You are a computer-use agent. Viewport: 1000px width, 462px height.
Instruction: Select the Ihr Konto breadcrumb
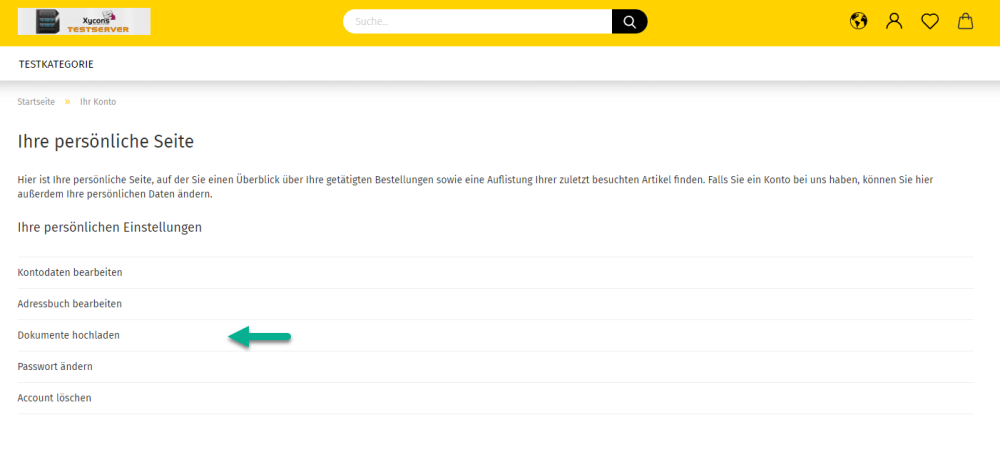point(98,102)
